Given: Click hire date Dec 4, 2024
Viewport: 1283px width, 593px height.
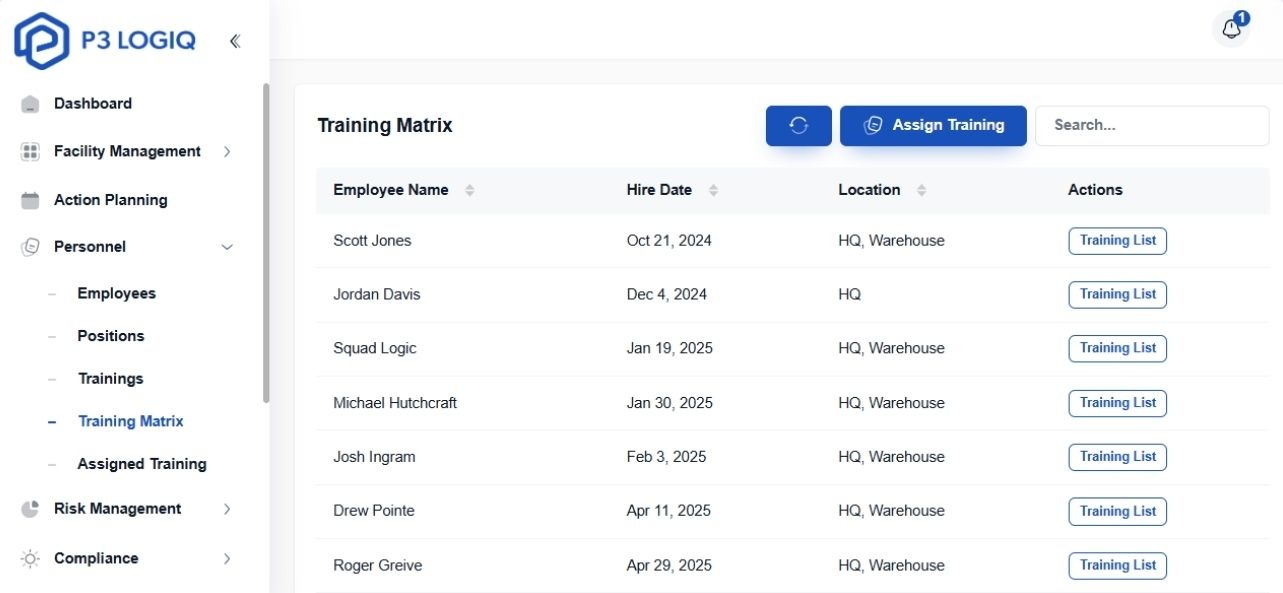Looking at the screenshot, I should 667,295.
